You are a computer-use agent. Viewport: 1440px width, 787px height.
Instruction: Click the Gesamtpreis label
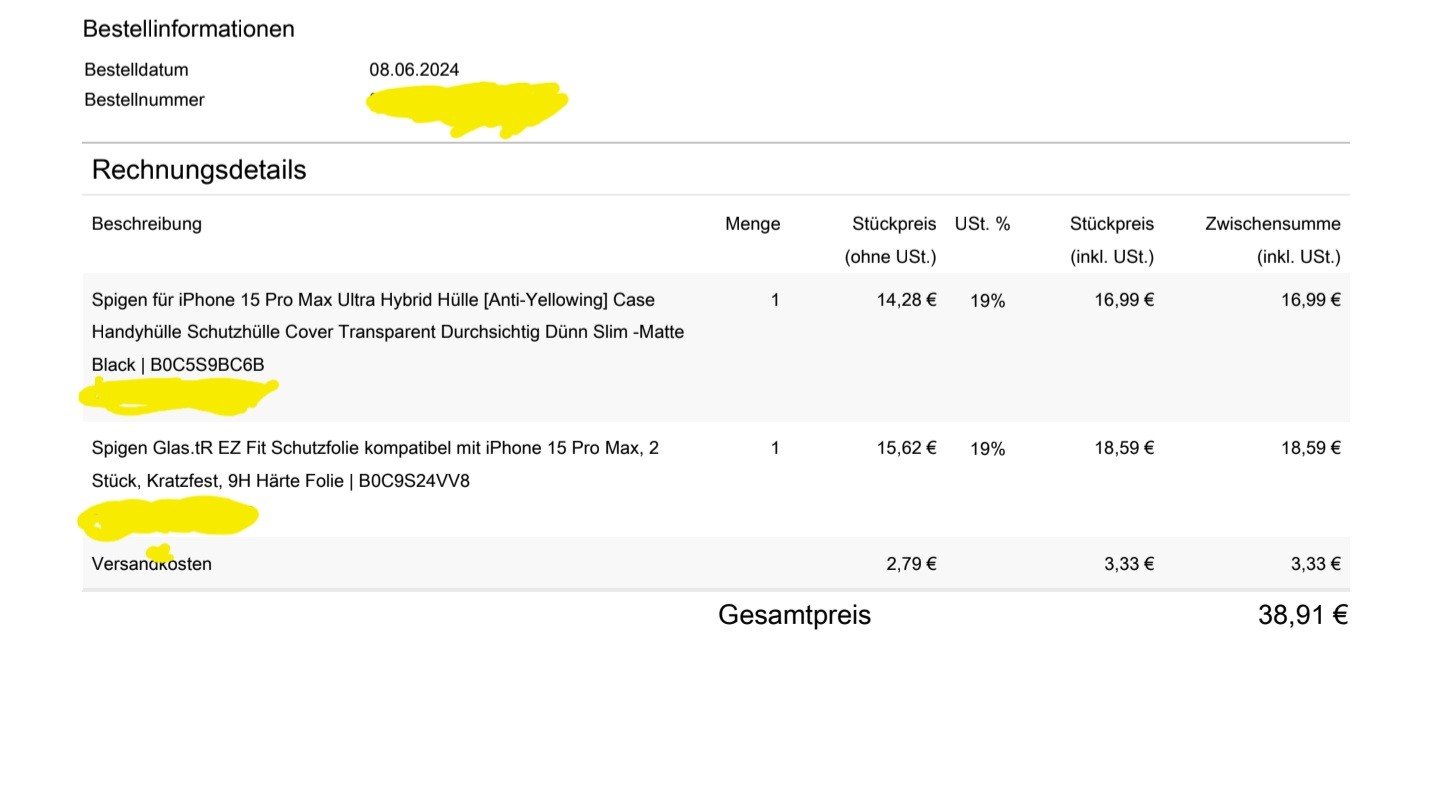pos(794,615)
